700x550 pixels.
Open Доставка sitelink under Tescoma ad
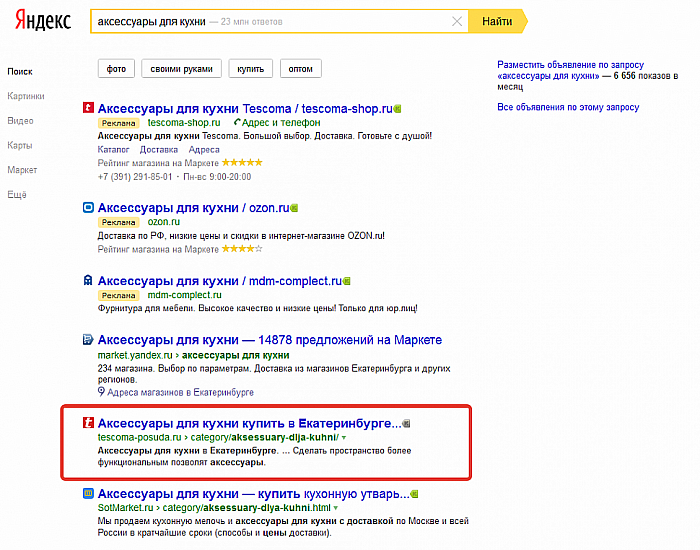click(x=158, y=150)
